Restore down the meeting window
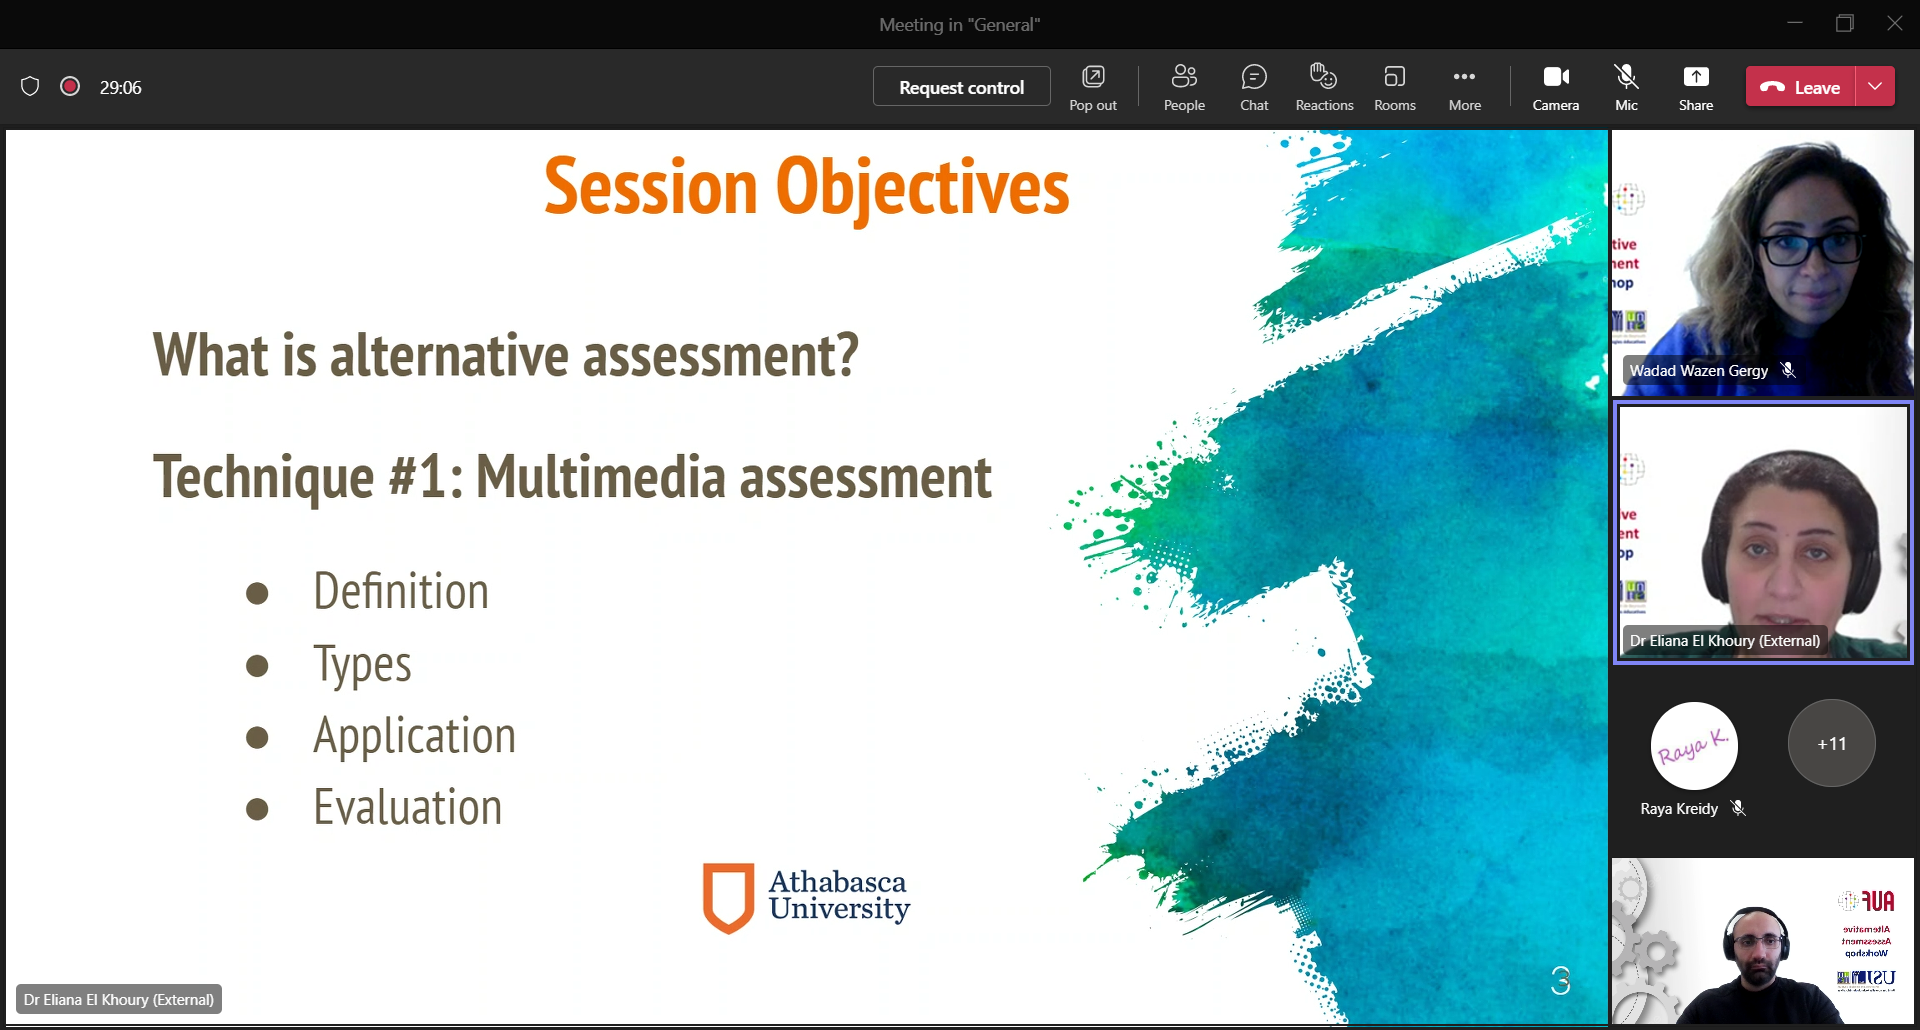Image resolution: width=1920 pixels, height=1030 pixels. click(1845, 23)
